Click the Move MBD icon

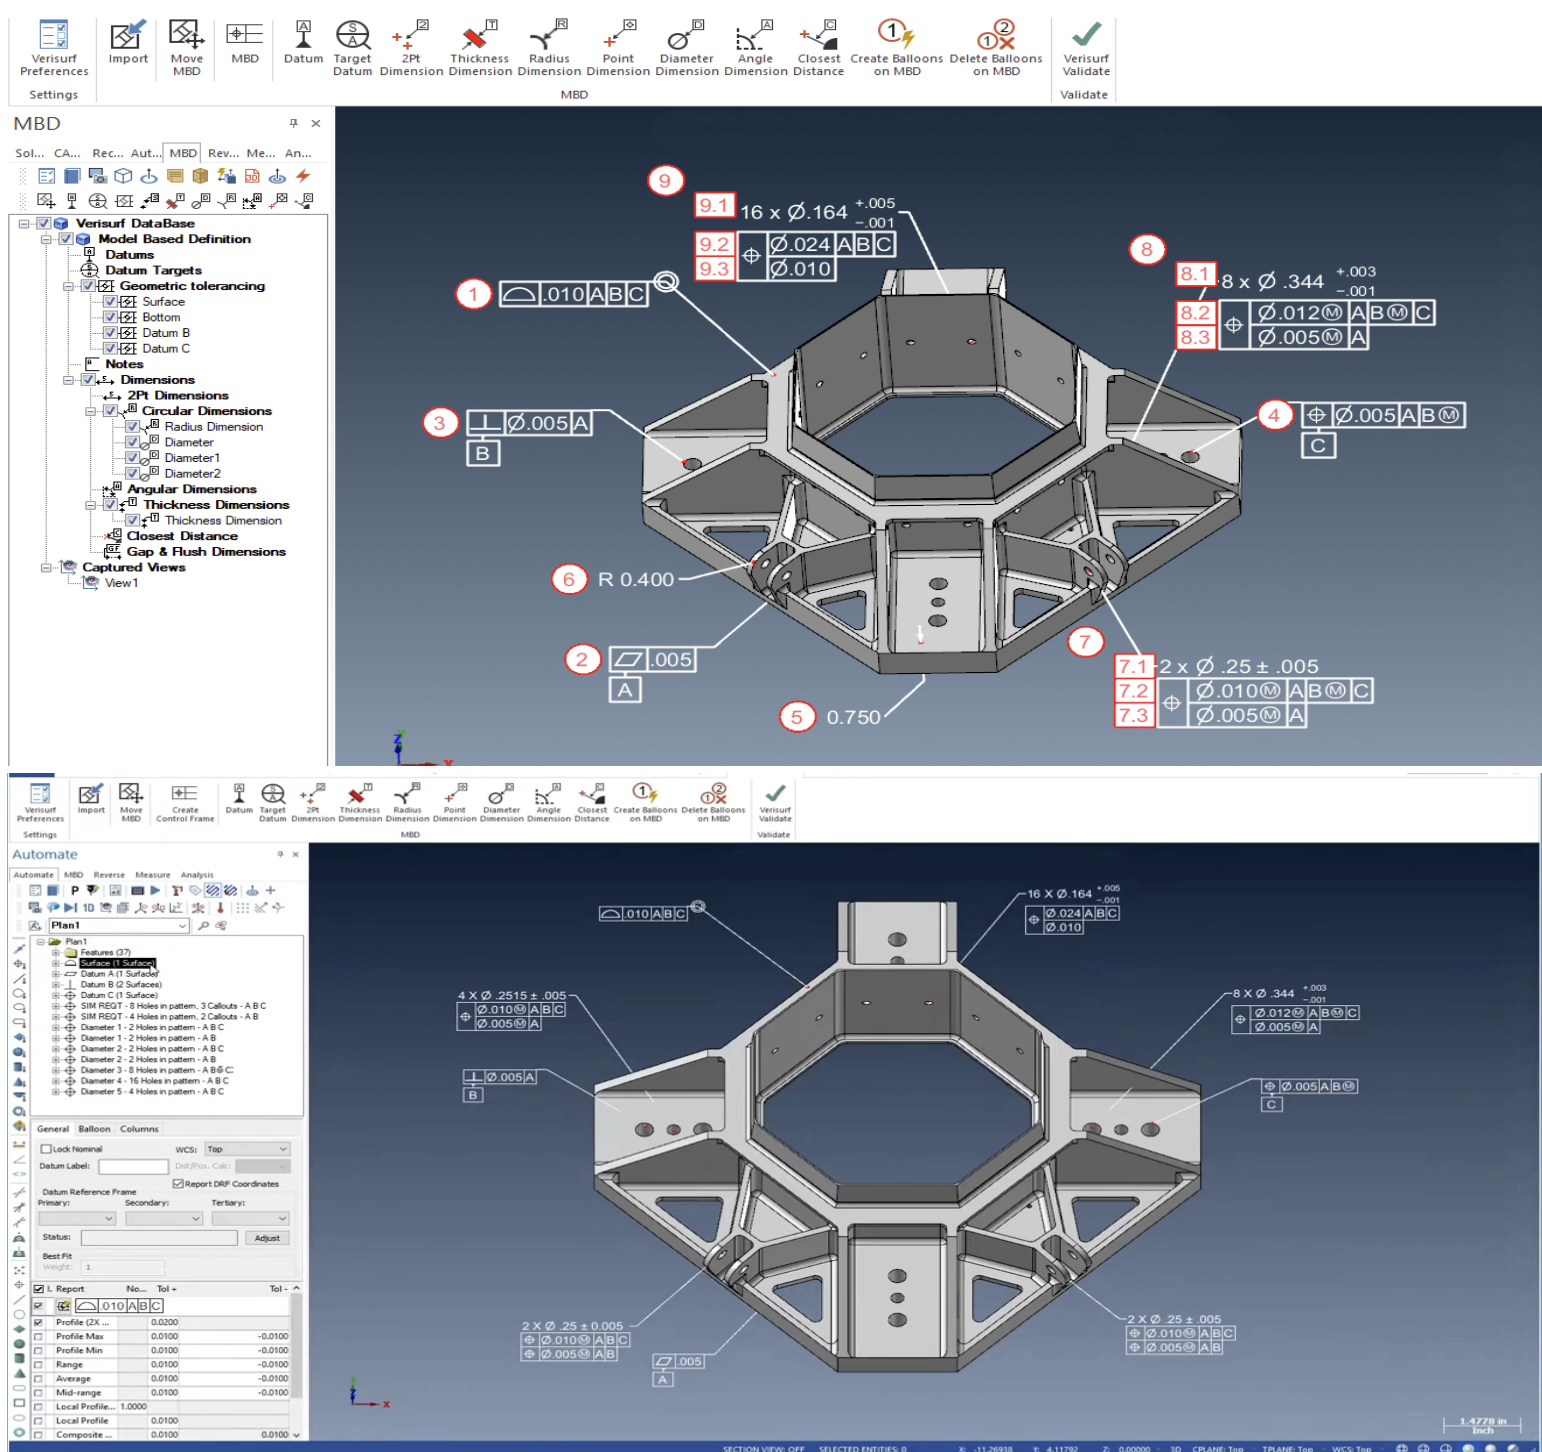[x=186, y=44]
